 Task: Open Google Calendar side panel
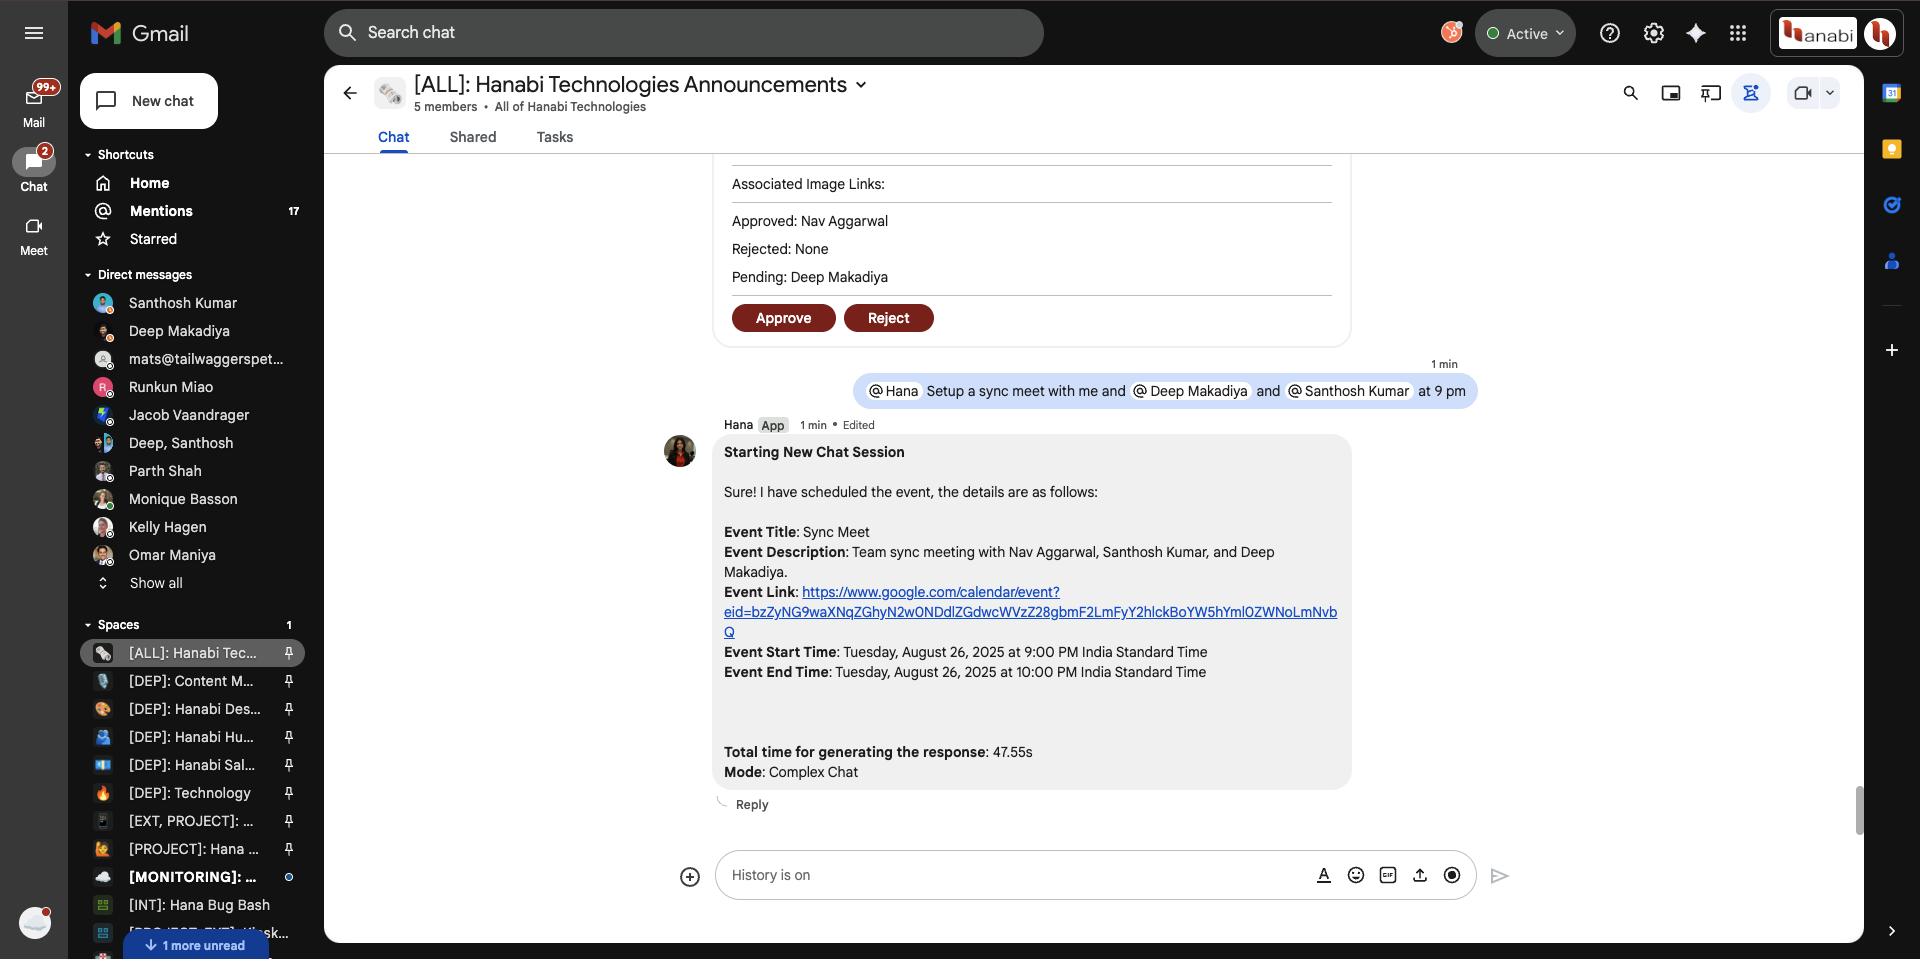[x=1892, y=93]
